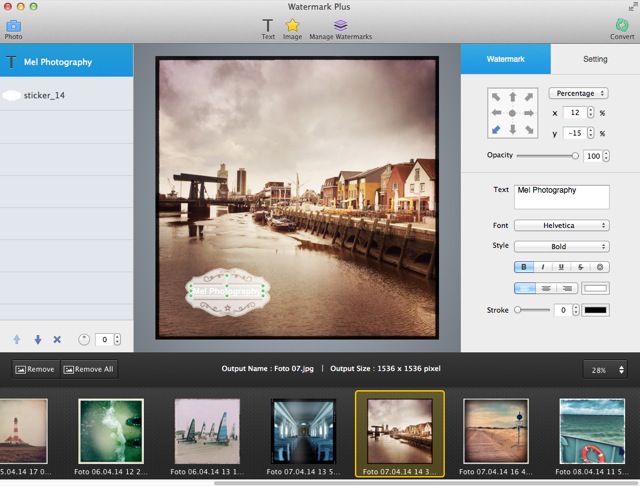Align watermark to left center
The height and width of the screenshot is (486, 640).
(x=496, y=113)
